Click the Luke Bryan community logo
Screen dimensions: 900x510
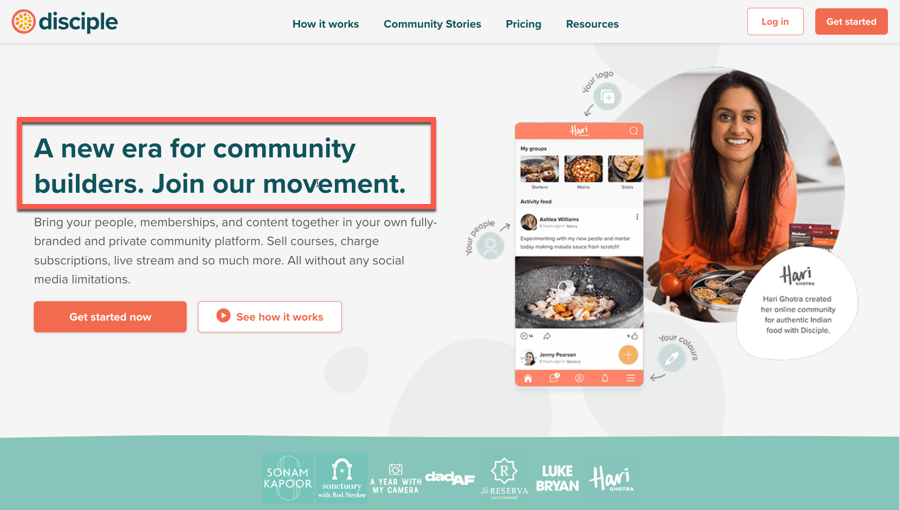point(557,478)
